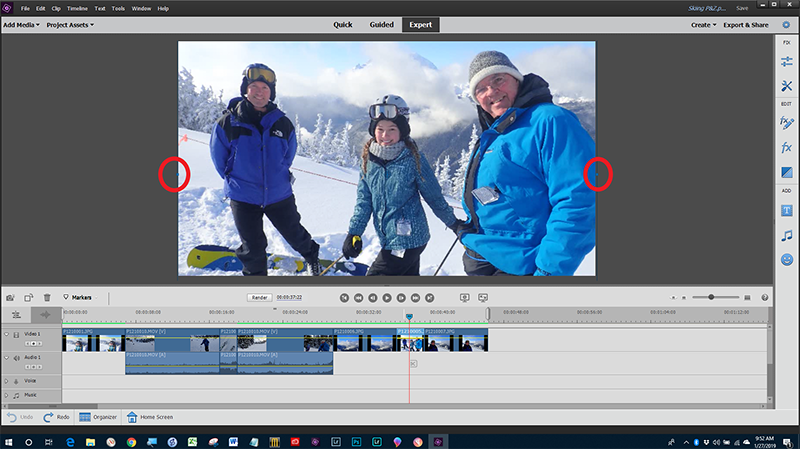The image size is (800, 449).
Task: Open the audio view waveform icon
Action: click(x=45, y=315)
